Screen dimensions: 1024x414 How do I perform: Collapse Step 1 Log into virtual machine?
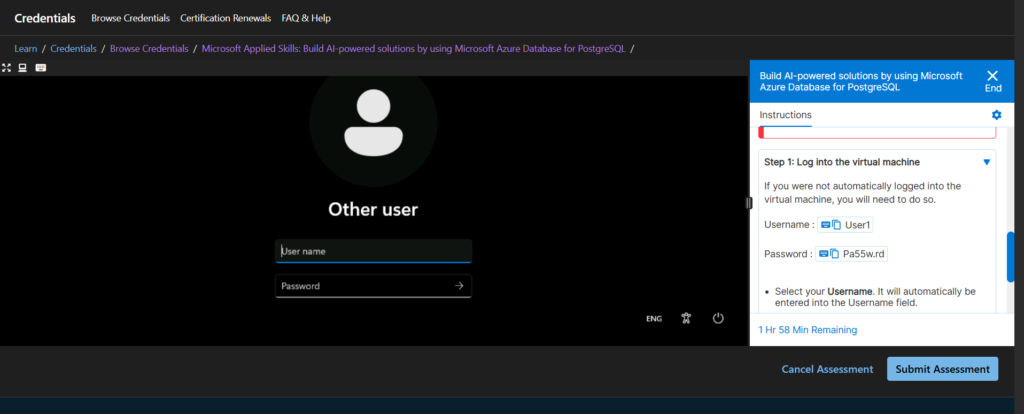tap(986, 162)
